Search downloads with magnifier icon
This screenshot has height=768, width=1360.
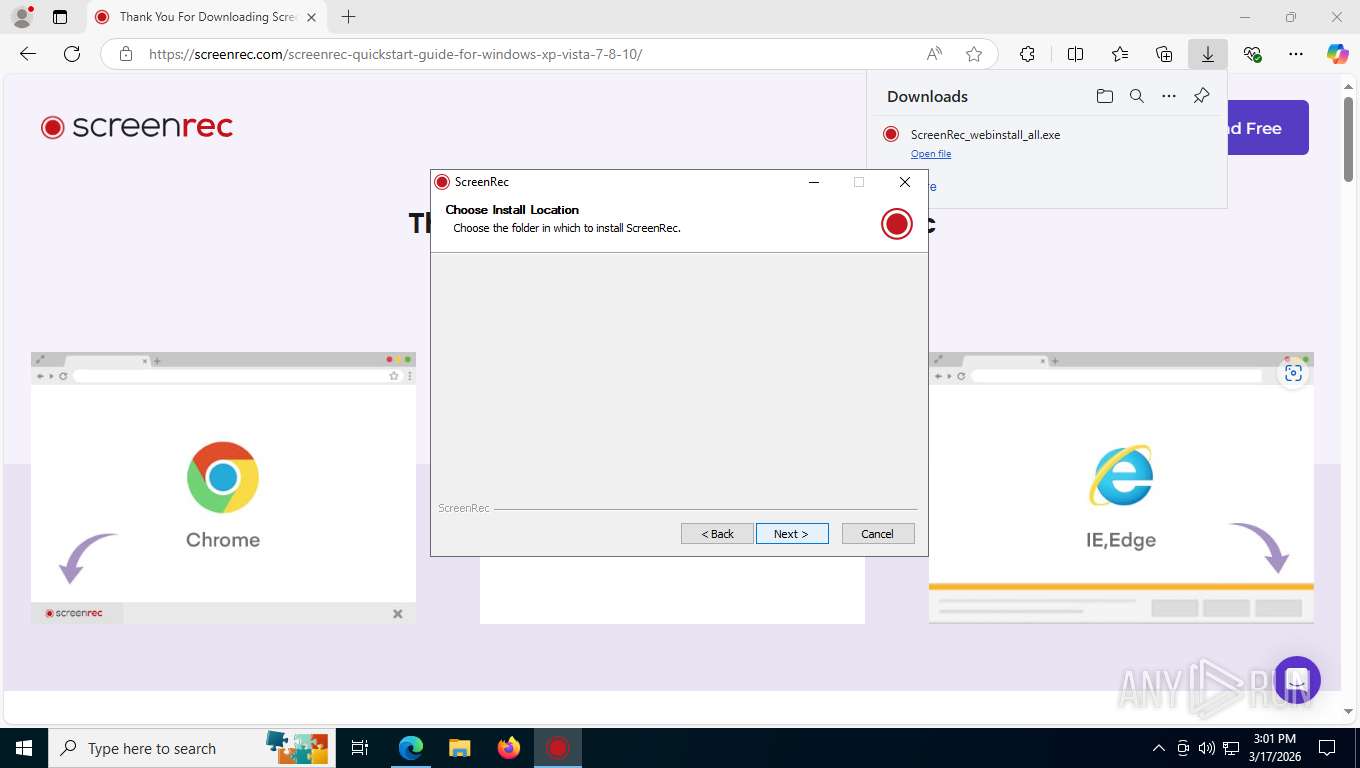(x=1137, y=96)
